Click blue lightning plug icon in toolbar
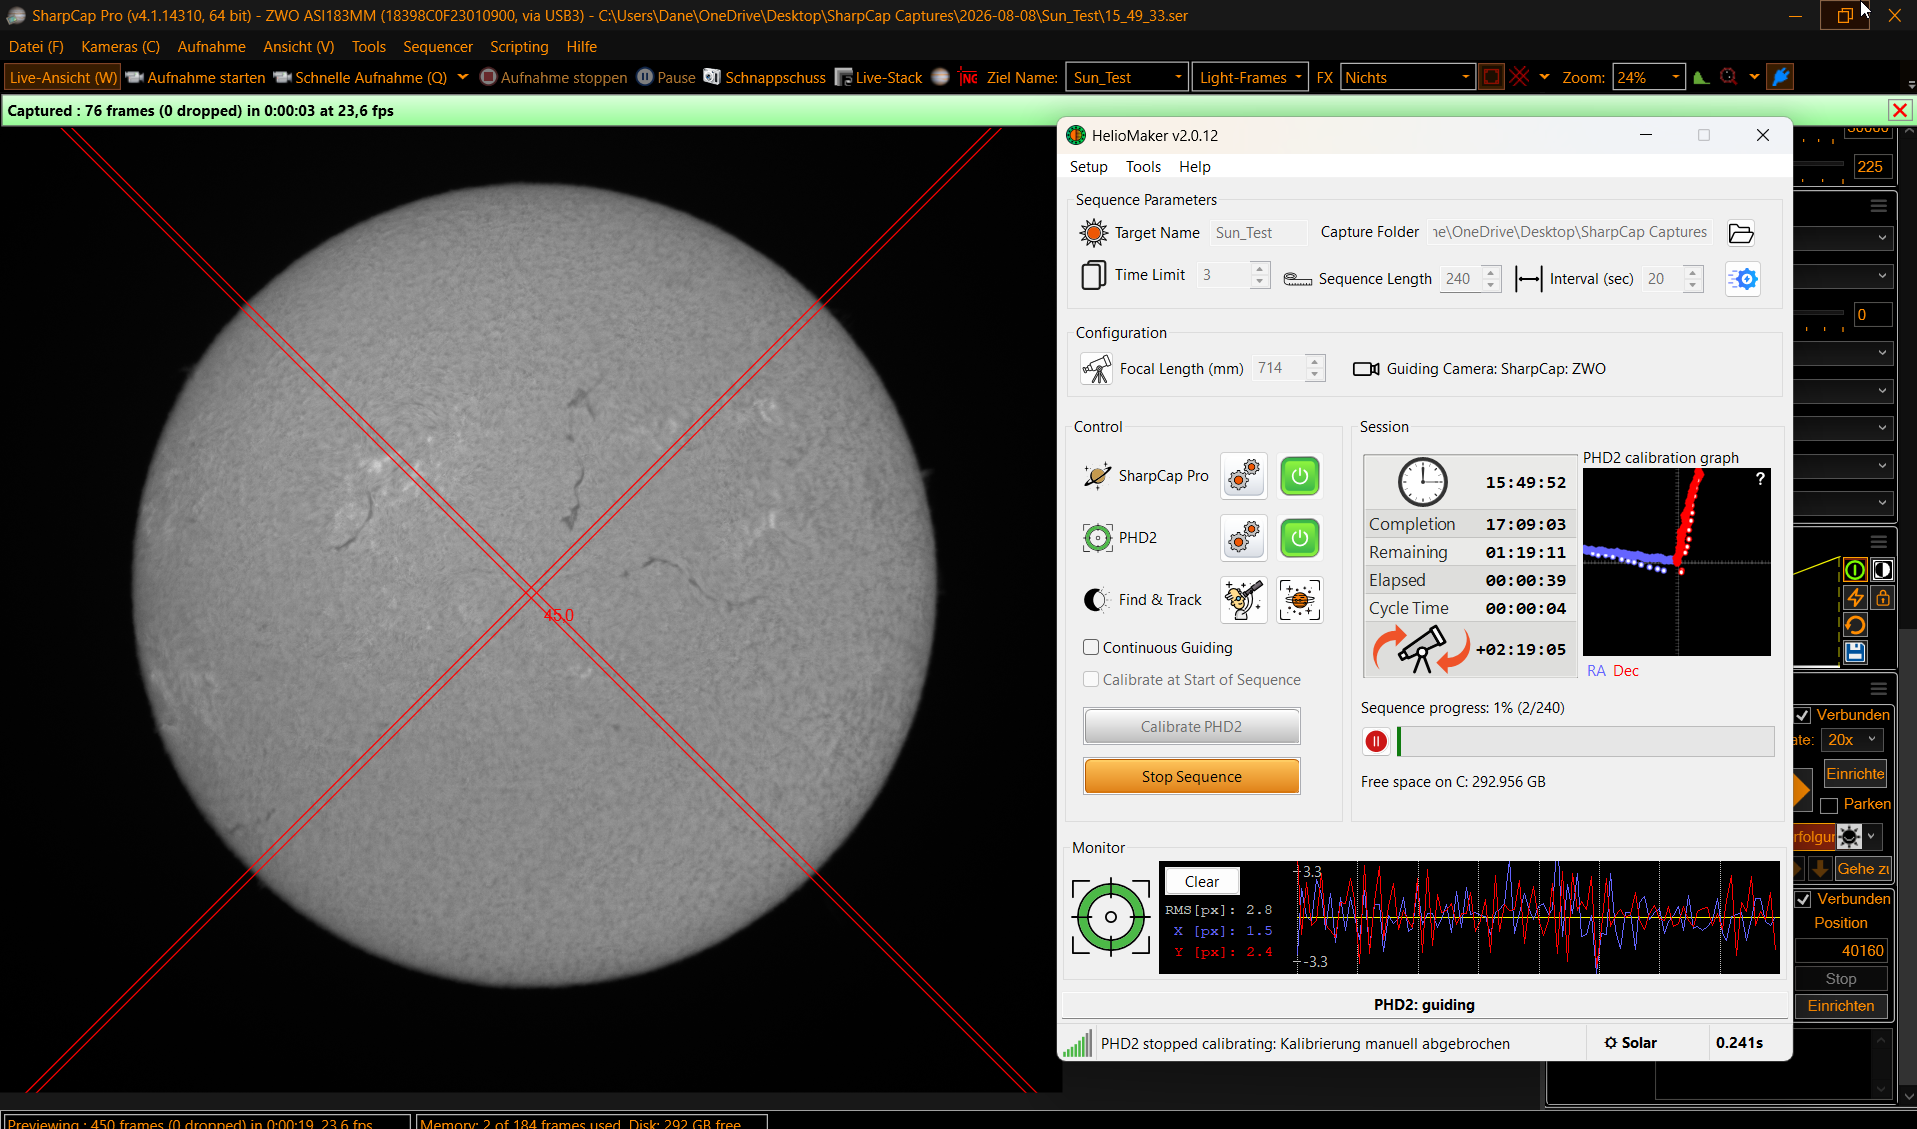Viewport: 1917px width, 1129px height. coord(1780,77)
